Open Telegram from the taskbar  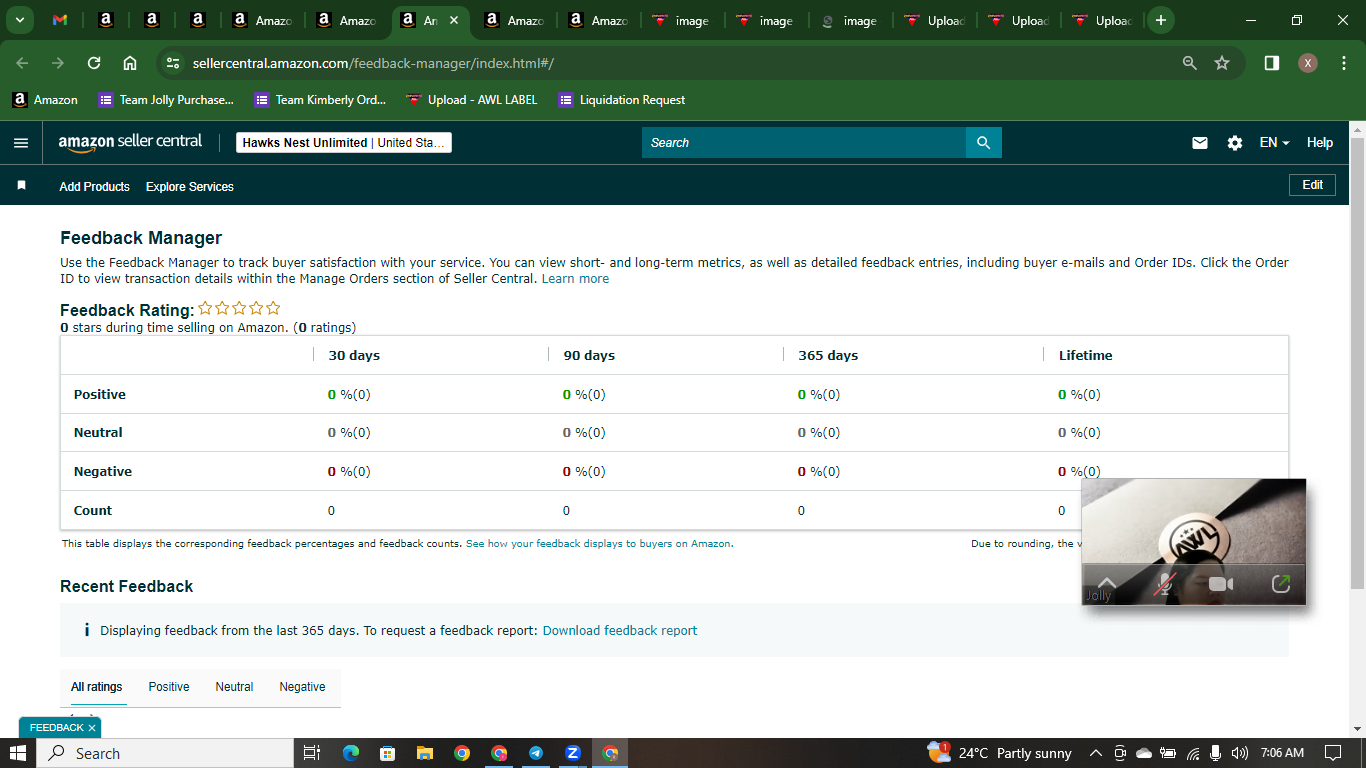(x=536, y=753)
